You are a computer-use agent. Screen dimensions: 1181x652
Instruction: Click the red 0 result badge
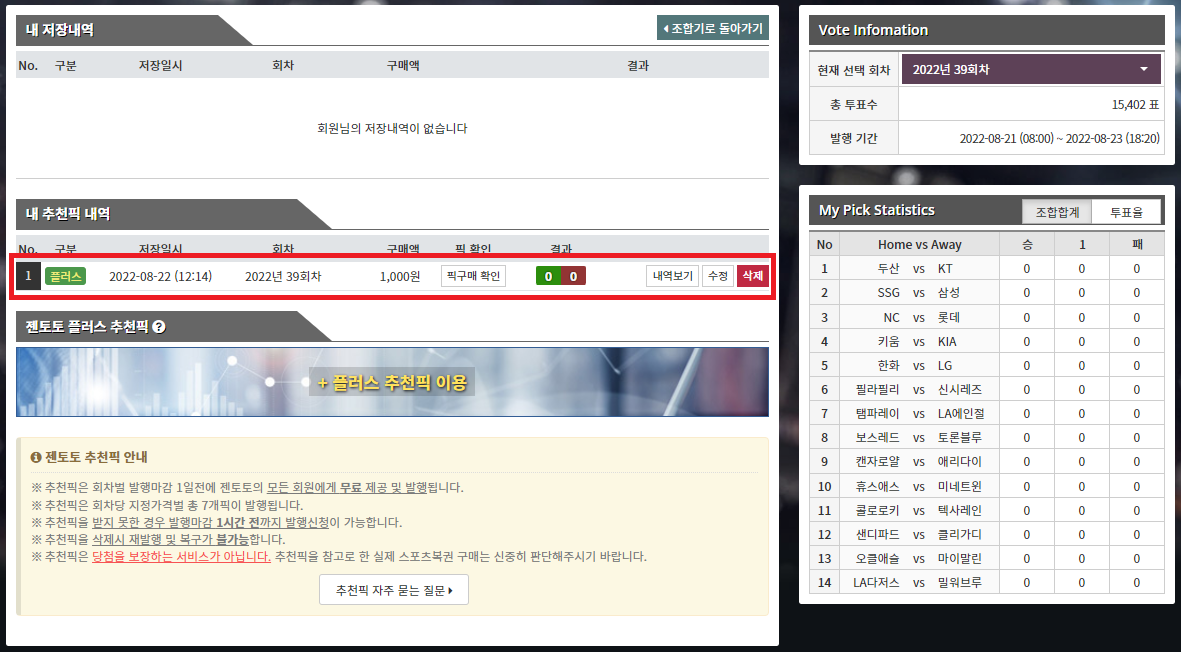pos(573,276)
